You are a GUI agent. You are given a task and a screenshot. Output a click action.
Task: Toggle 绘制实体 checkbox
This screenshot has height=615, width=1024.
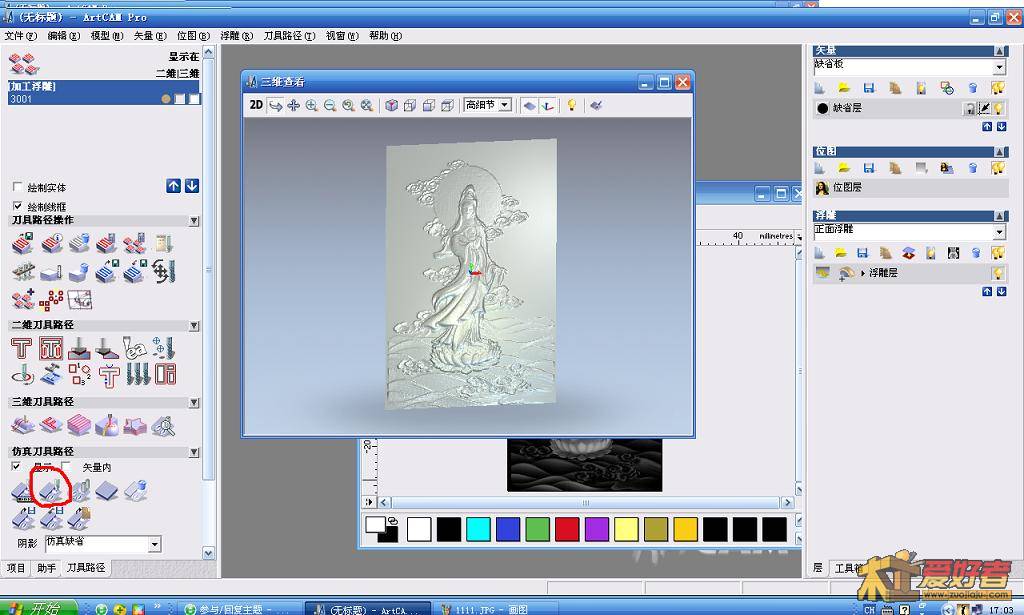click(18, 187)
